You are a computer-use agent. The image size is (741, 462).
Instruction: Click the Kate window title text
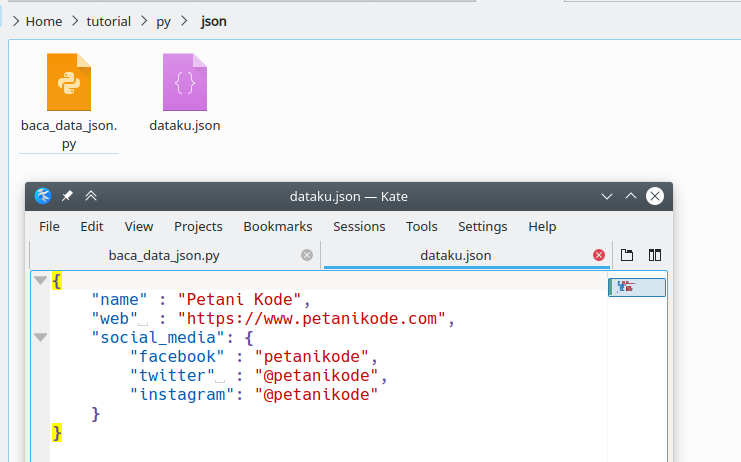pyautogui.click(x=349, y=196)
